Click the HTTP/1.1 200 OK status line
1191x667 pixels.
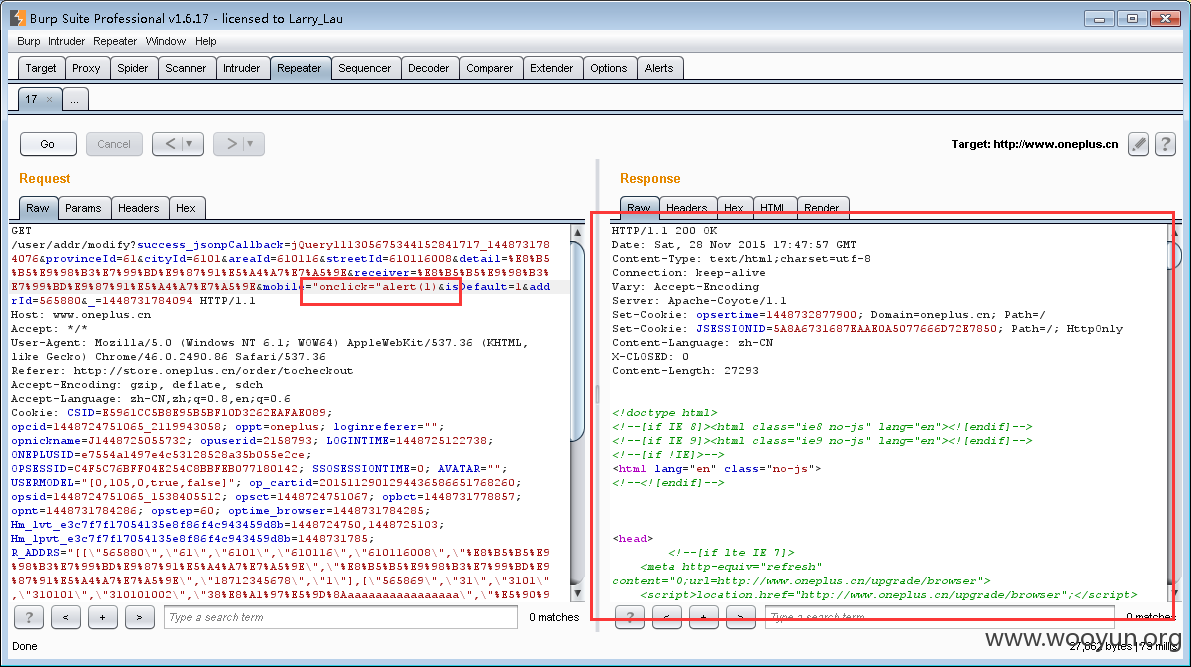pyautogui.click(x=665, y=230)
